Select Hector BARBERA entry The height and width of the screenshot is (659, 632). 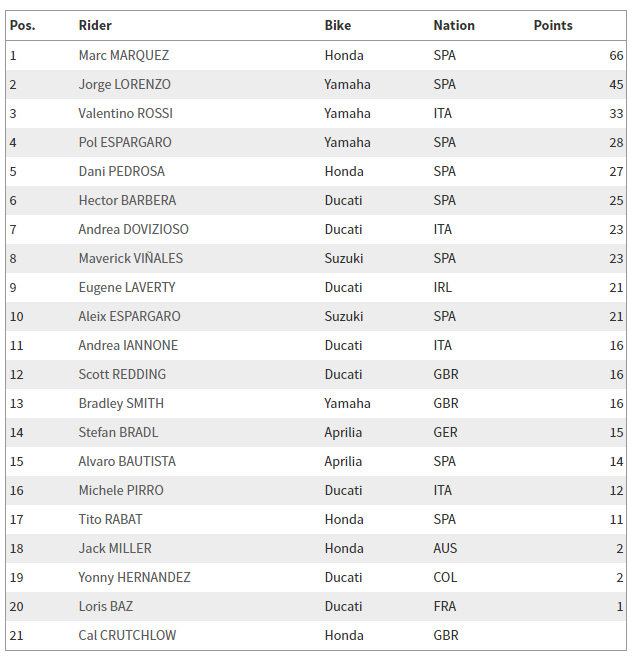(x=127, y=200)
